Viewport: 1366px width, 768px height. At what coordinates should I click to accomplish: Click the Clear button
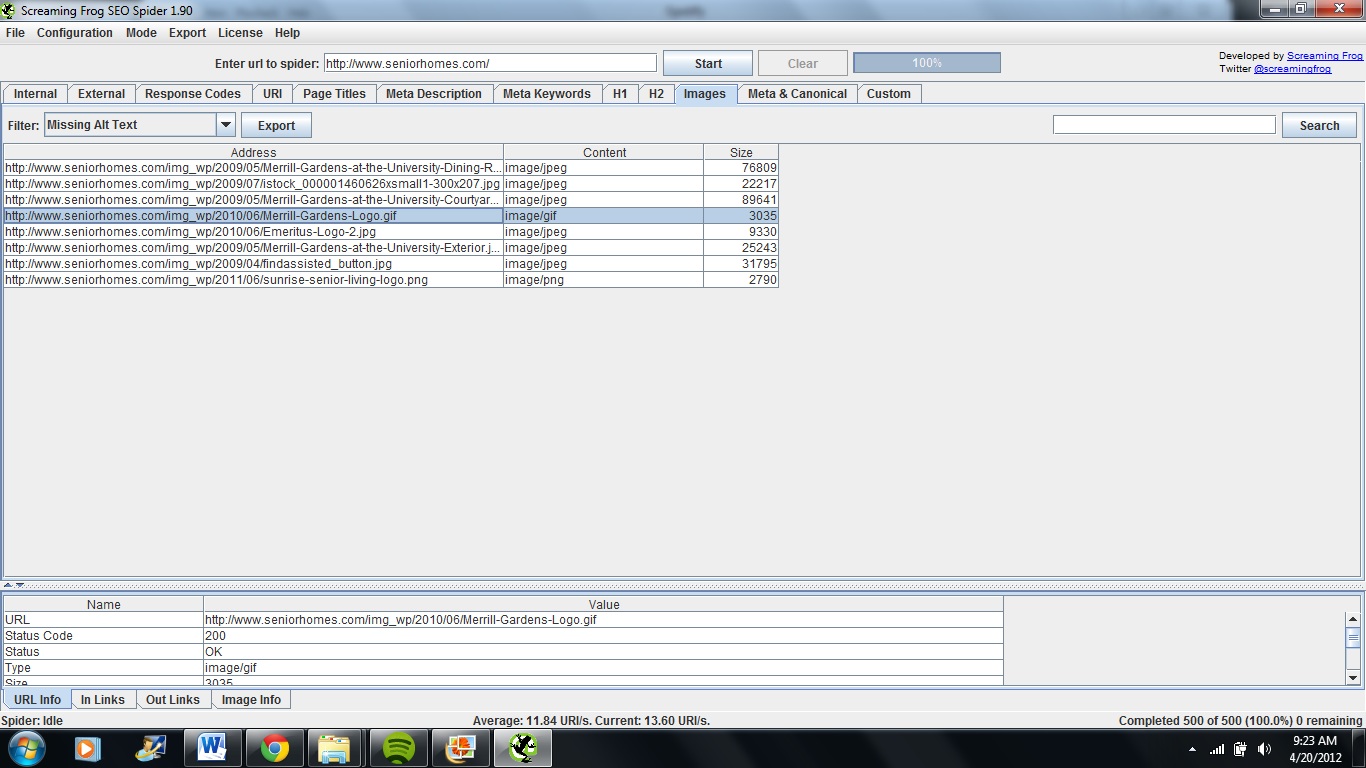pos(803,63)
